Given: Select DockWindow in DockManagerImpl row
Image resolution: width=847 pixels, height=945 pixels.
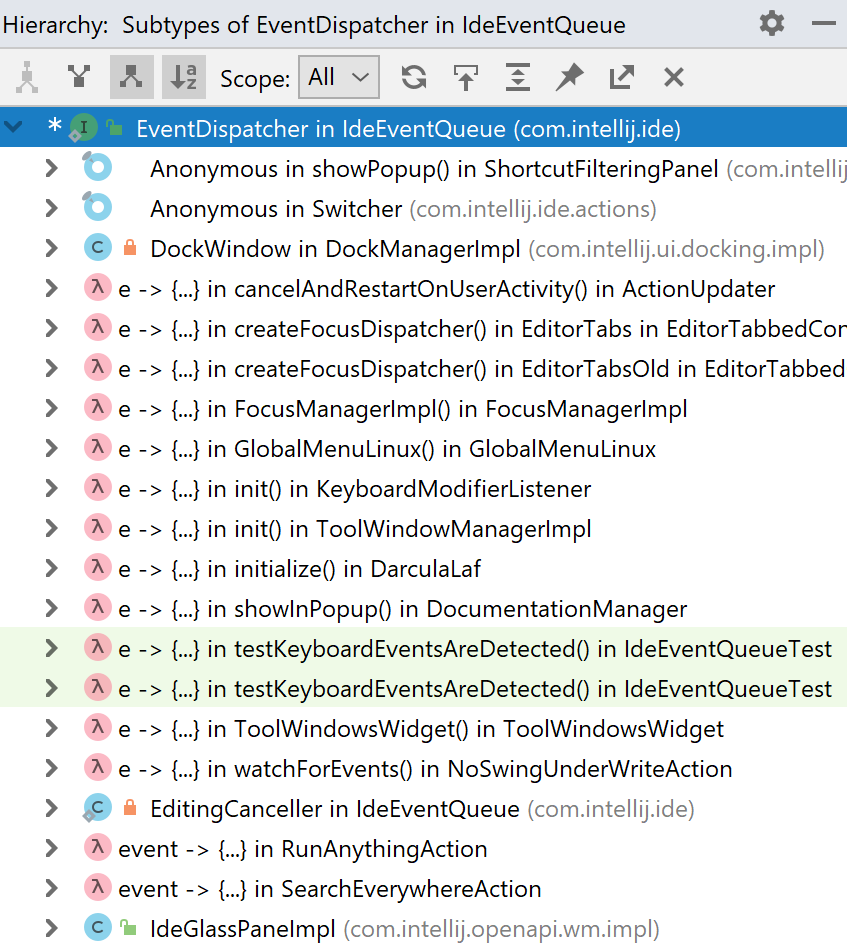Looking at the screenshot, I should pyautogui.click(x=423, y=248).
